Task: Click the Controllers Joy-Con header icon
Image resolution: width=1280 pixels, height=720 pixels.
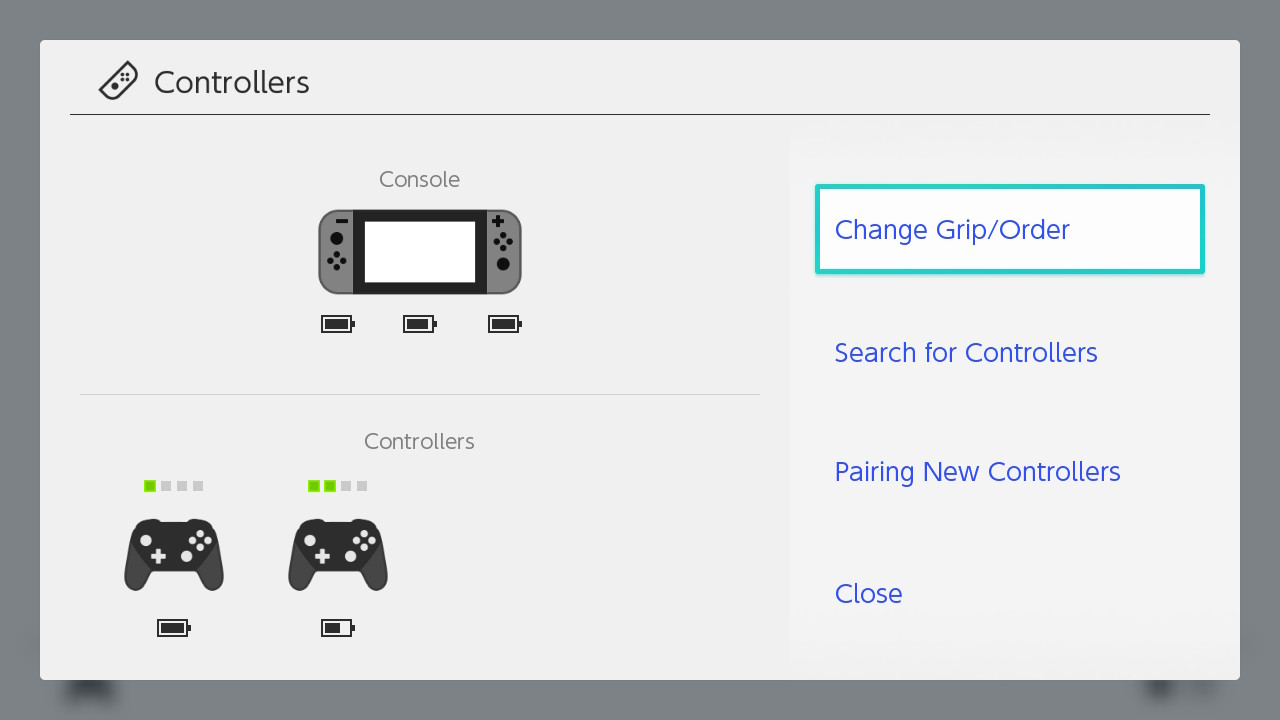Action: (x=117, y=80)
